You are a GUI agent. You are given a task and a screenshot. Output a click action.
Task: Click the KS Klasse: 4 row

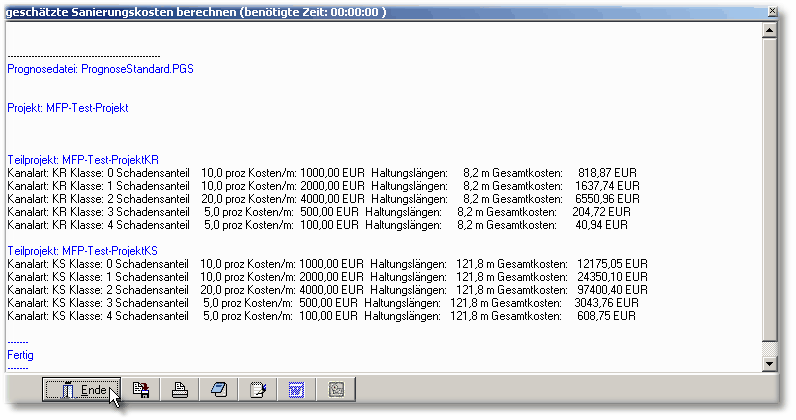tap(320, 314)
